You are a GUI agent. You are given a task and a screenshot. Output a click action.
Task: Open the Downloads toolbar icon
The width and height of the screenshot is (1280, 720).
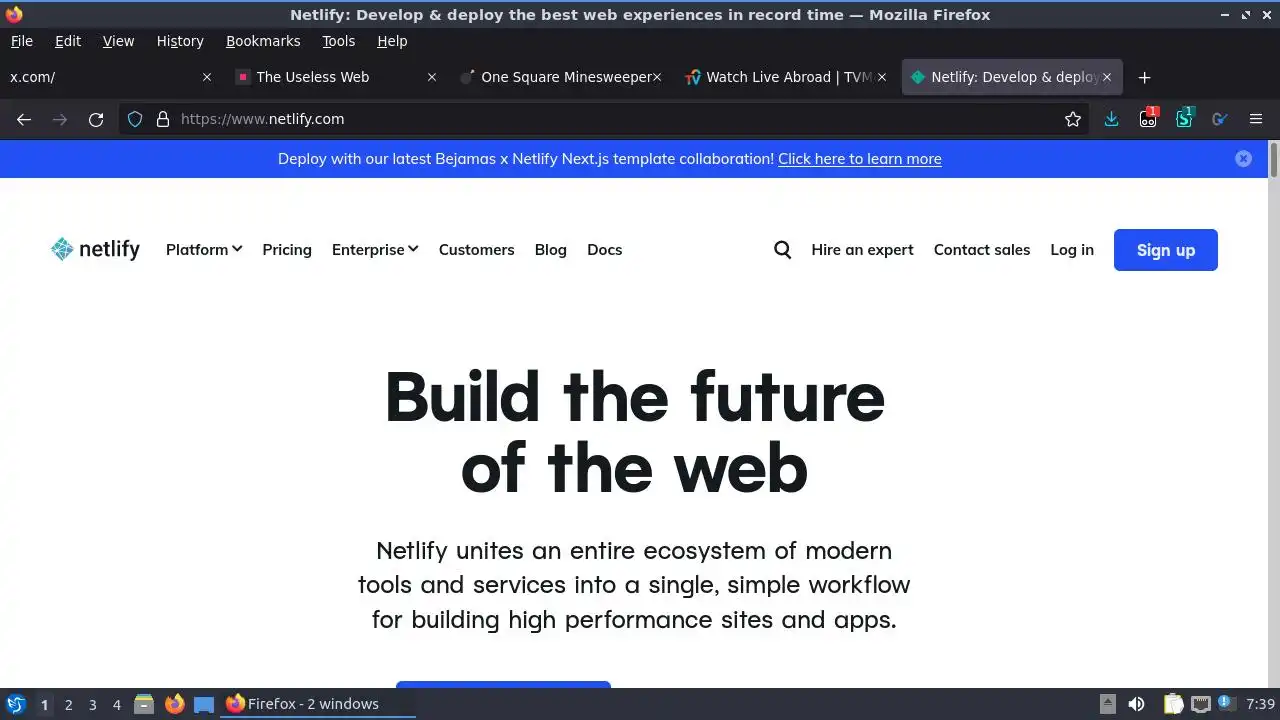[x=1111, y=119]
